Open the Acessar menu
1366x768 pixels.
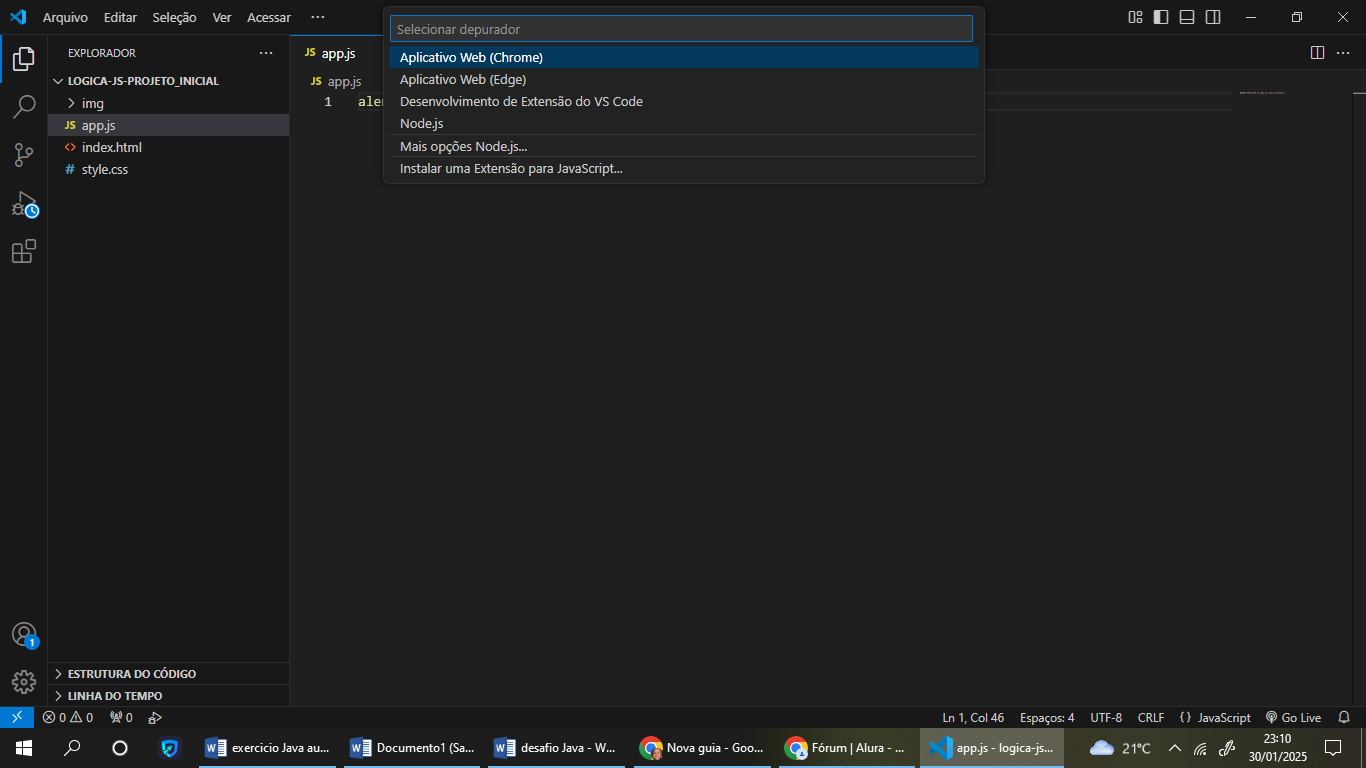[269, 17]
